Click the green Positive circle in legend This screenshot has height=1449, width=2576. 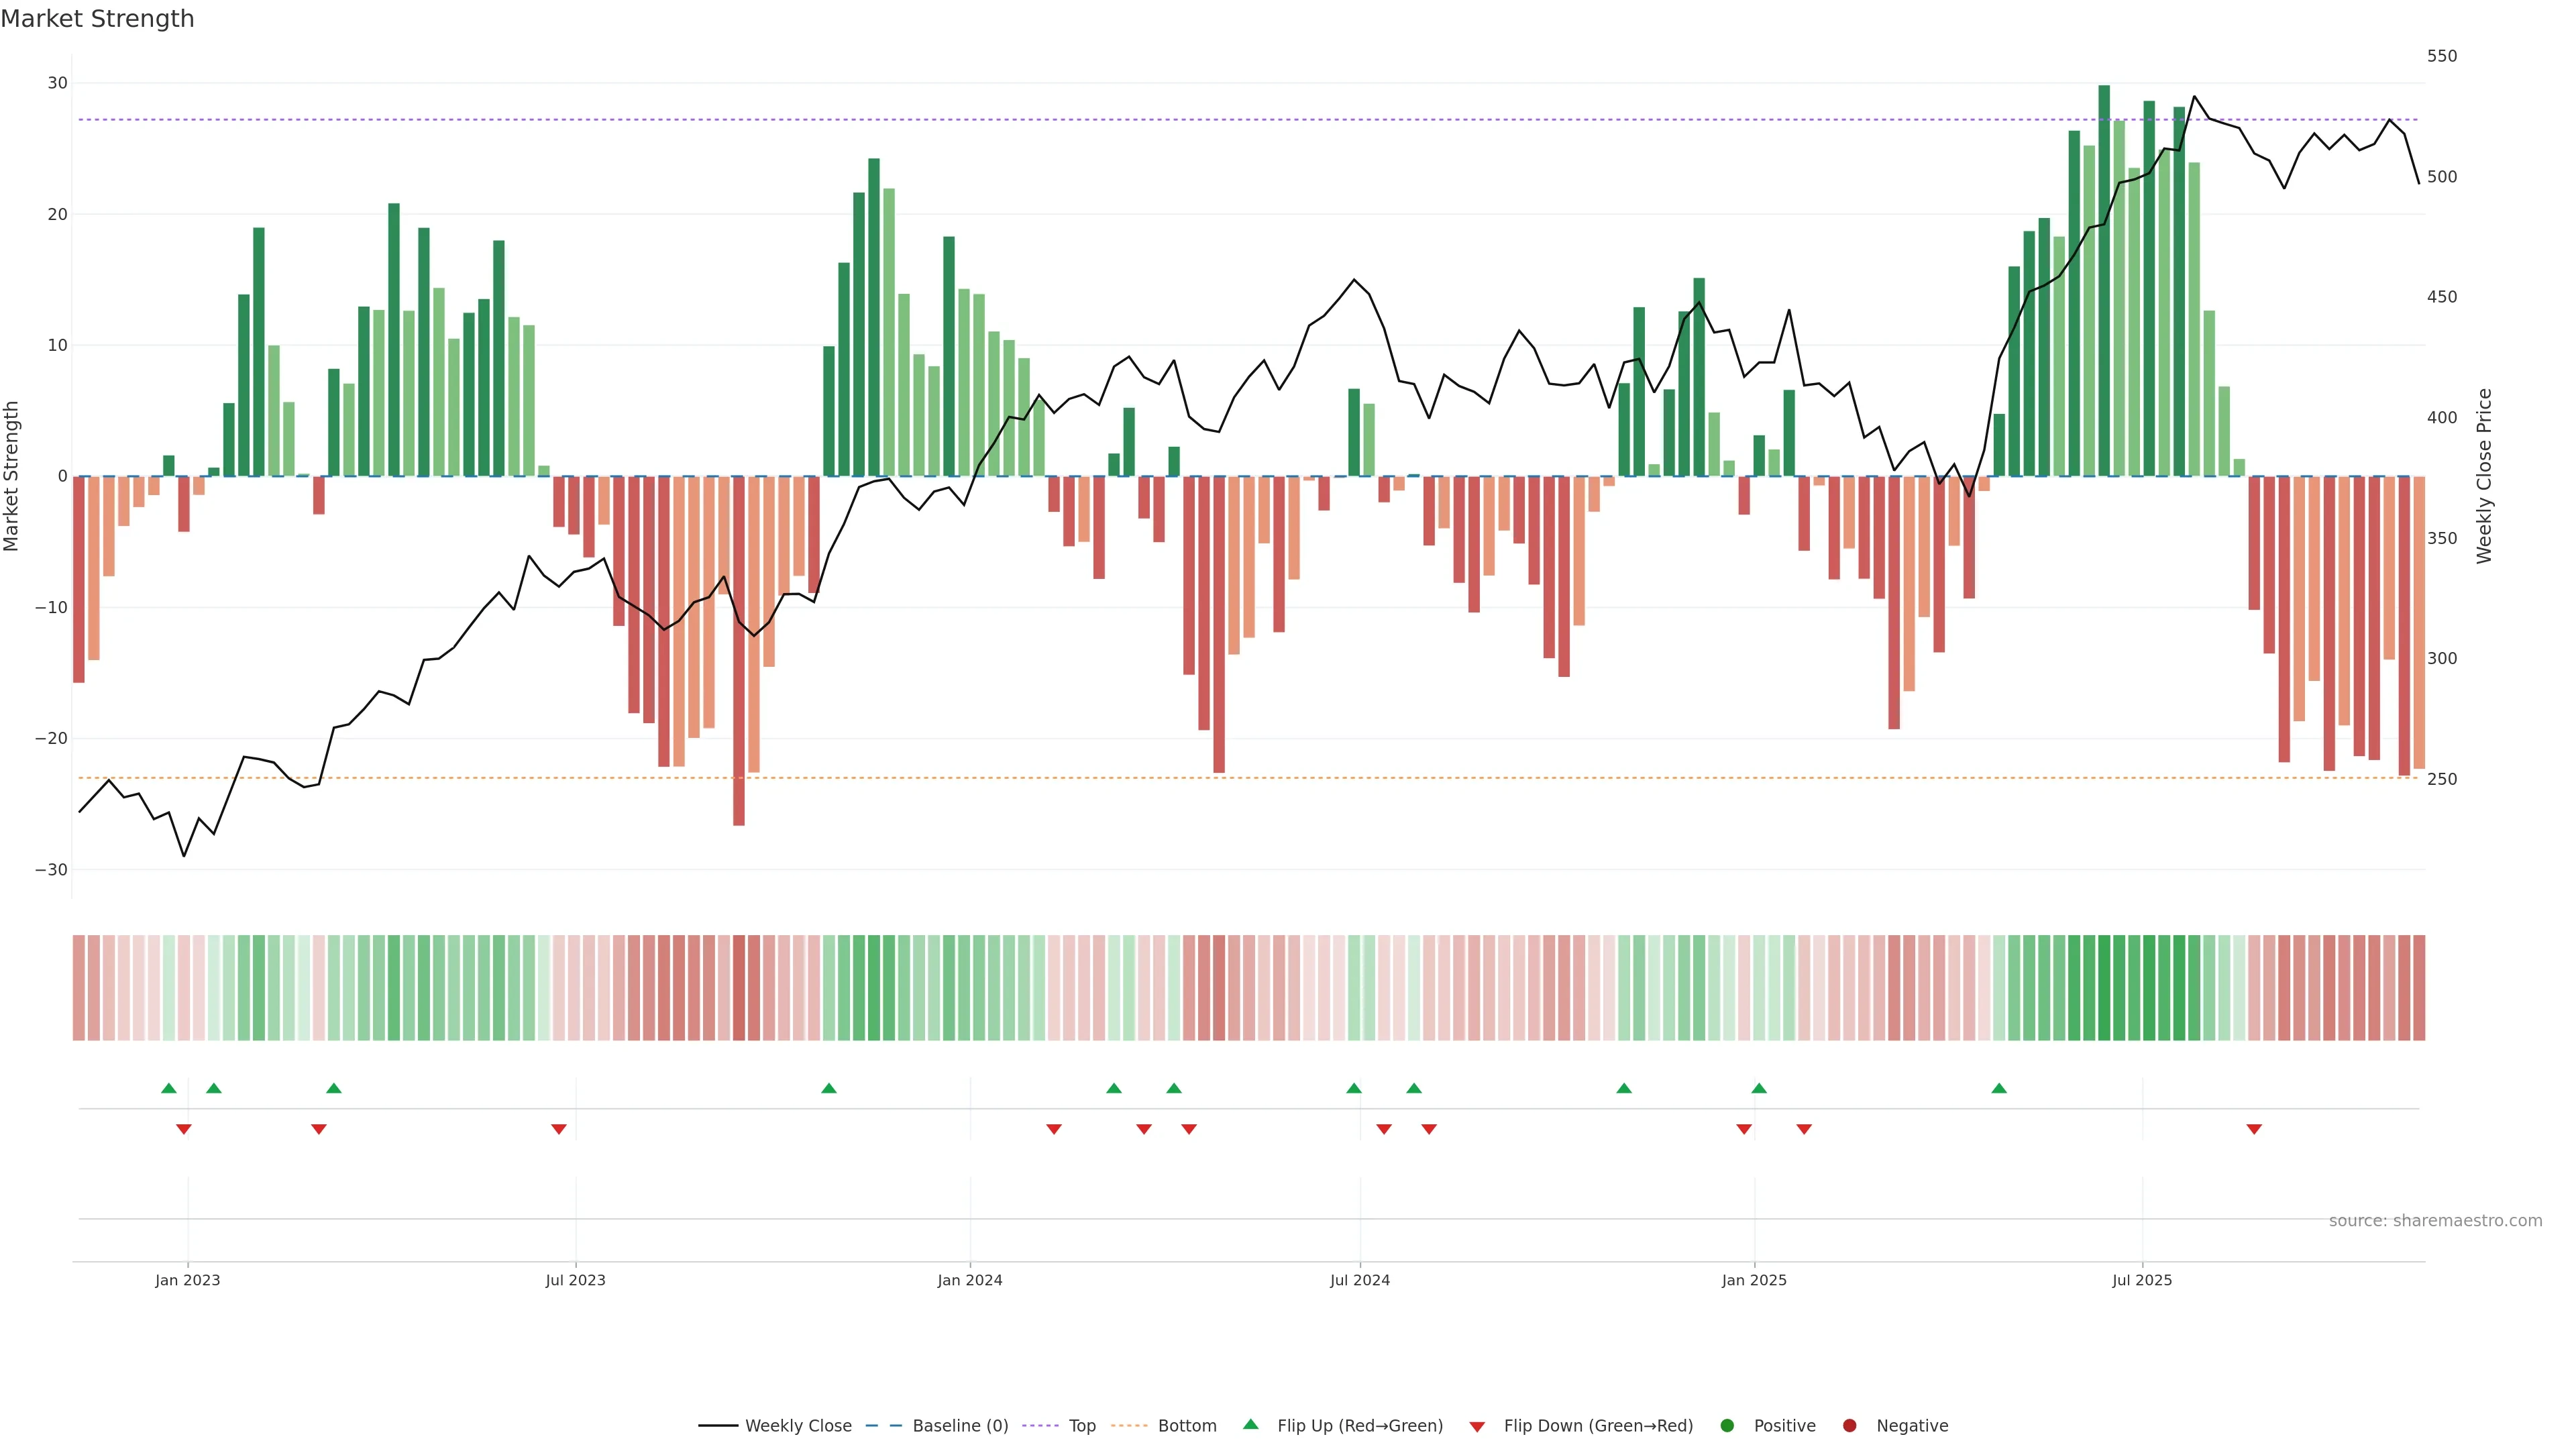tap(1727, 1425)
